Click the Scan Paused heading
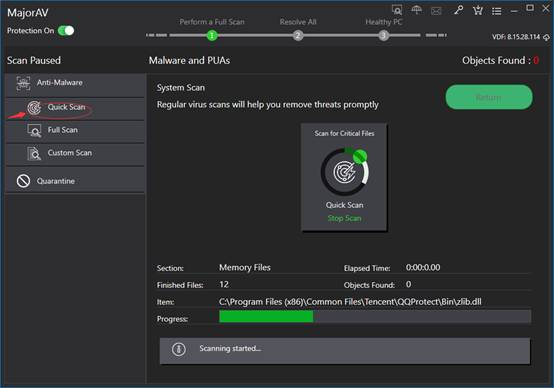 [34, 60]
